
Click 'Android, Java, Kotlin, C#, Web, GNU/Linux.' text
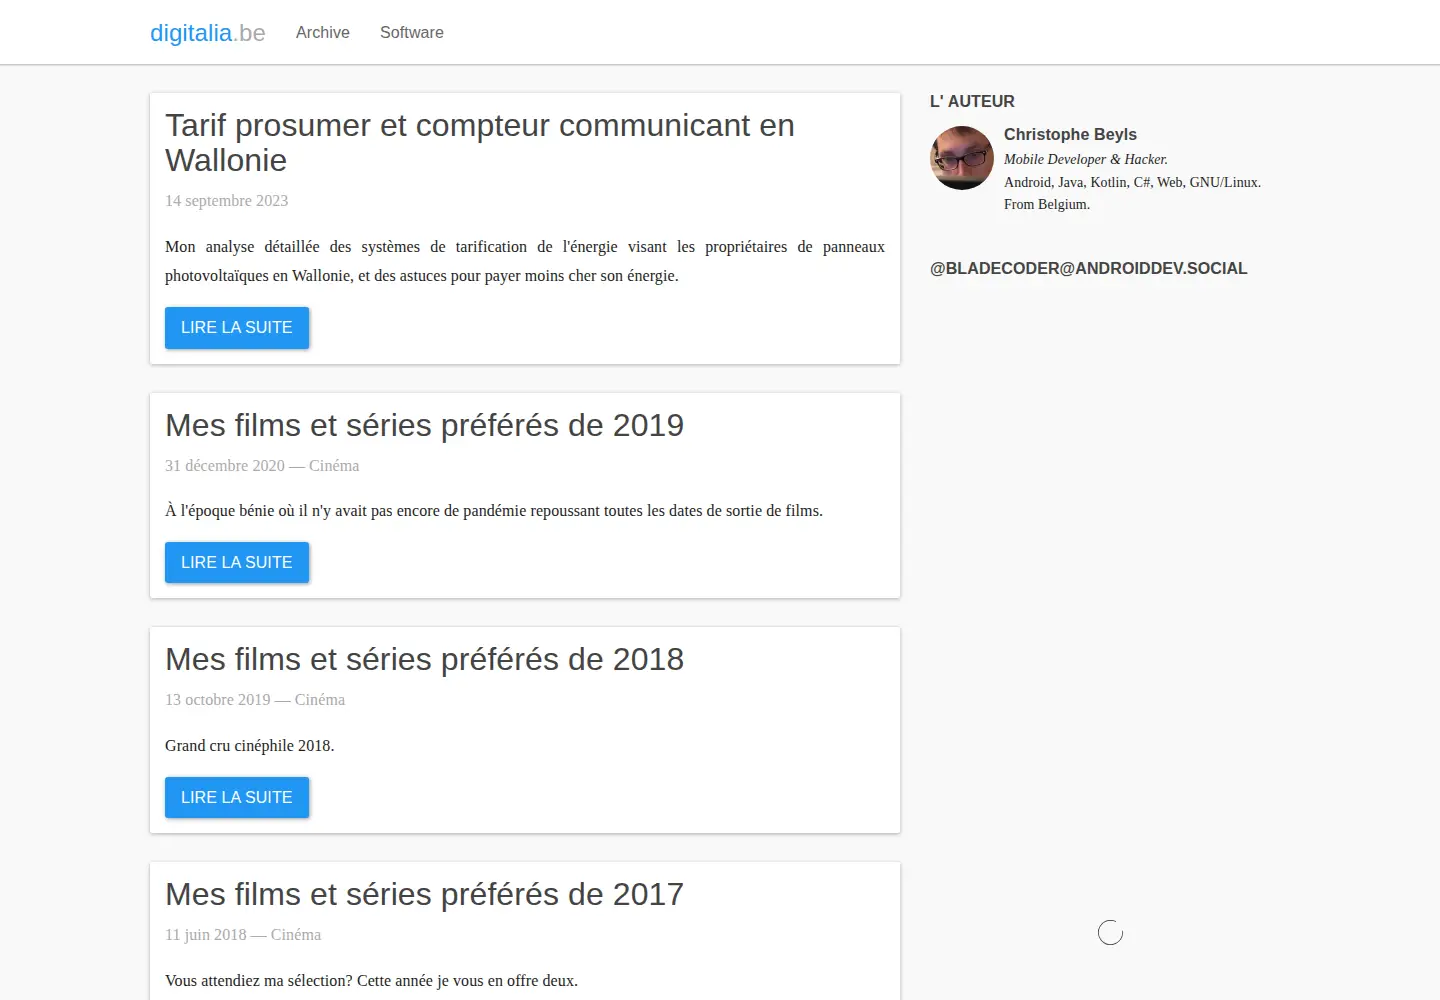pyautogui.click(x=1132, y=182)
